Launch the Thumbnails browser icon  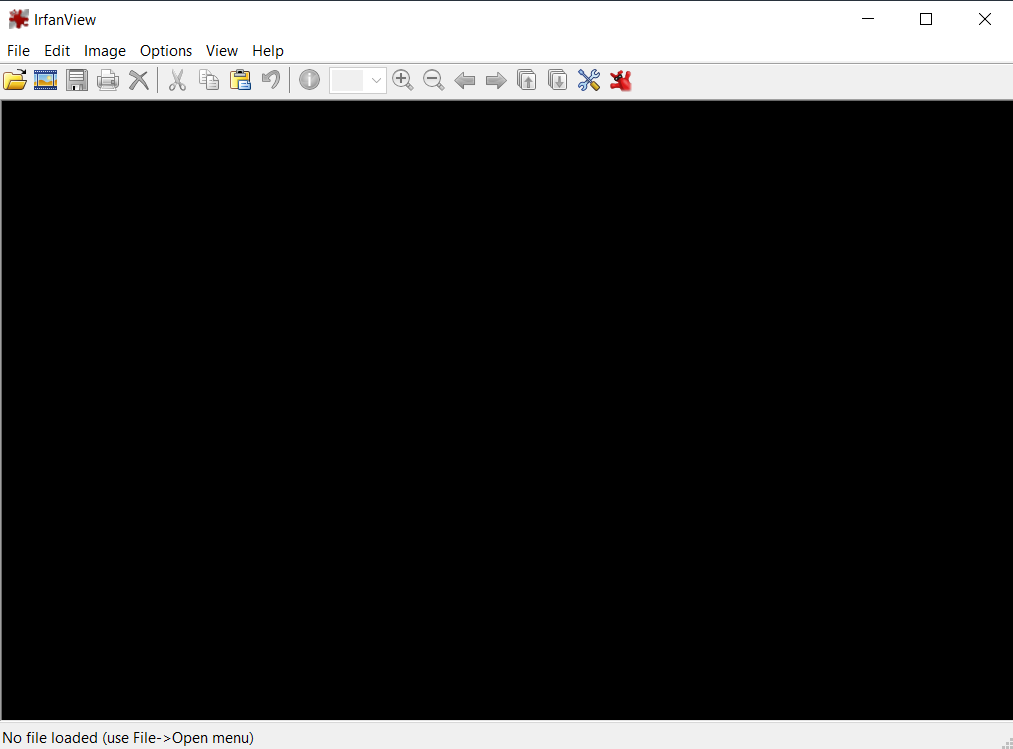click(x=45, y=80)
